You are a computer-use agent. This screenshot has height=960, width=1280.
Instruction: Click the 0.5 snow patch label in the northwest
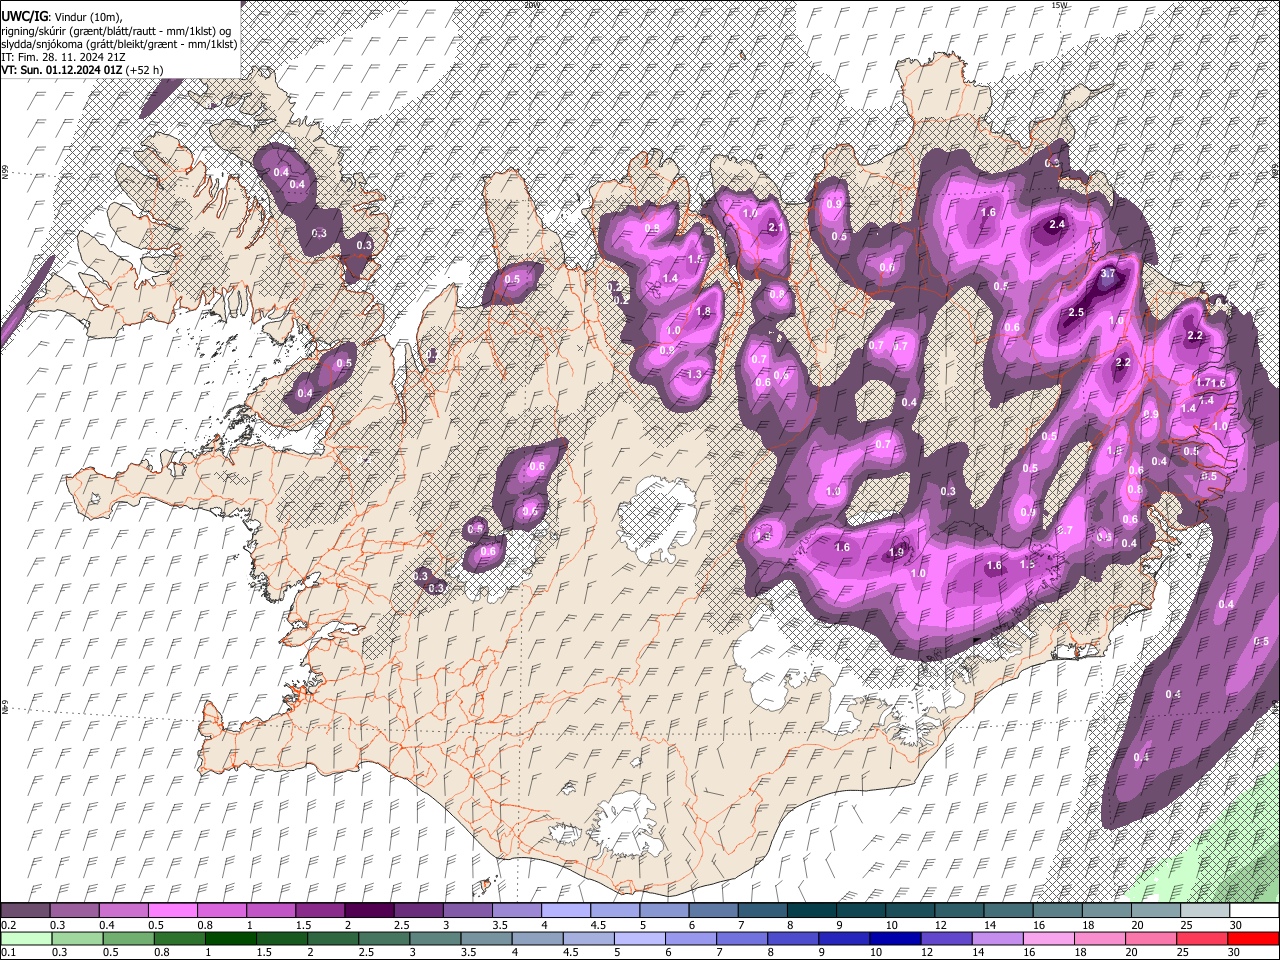pyautogui.click(x=512, y=279)
